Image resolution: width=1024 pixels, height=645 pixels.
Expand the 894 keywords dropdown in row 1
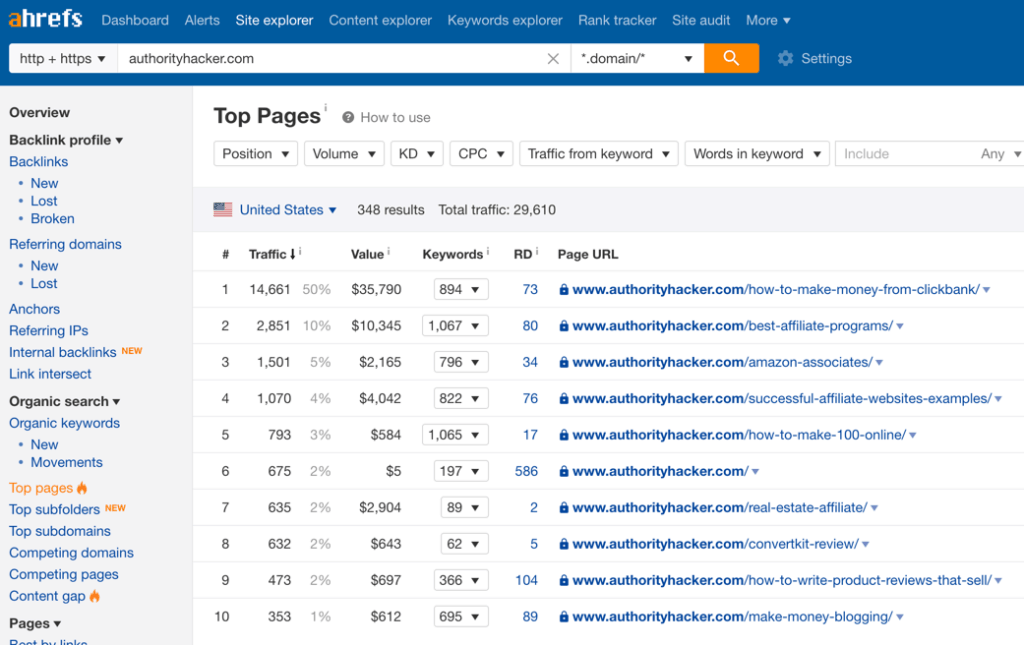click(460, 290)
